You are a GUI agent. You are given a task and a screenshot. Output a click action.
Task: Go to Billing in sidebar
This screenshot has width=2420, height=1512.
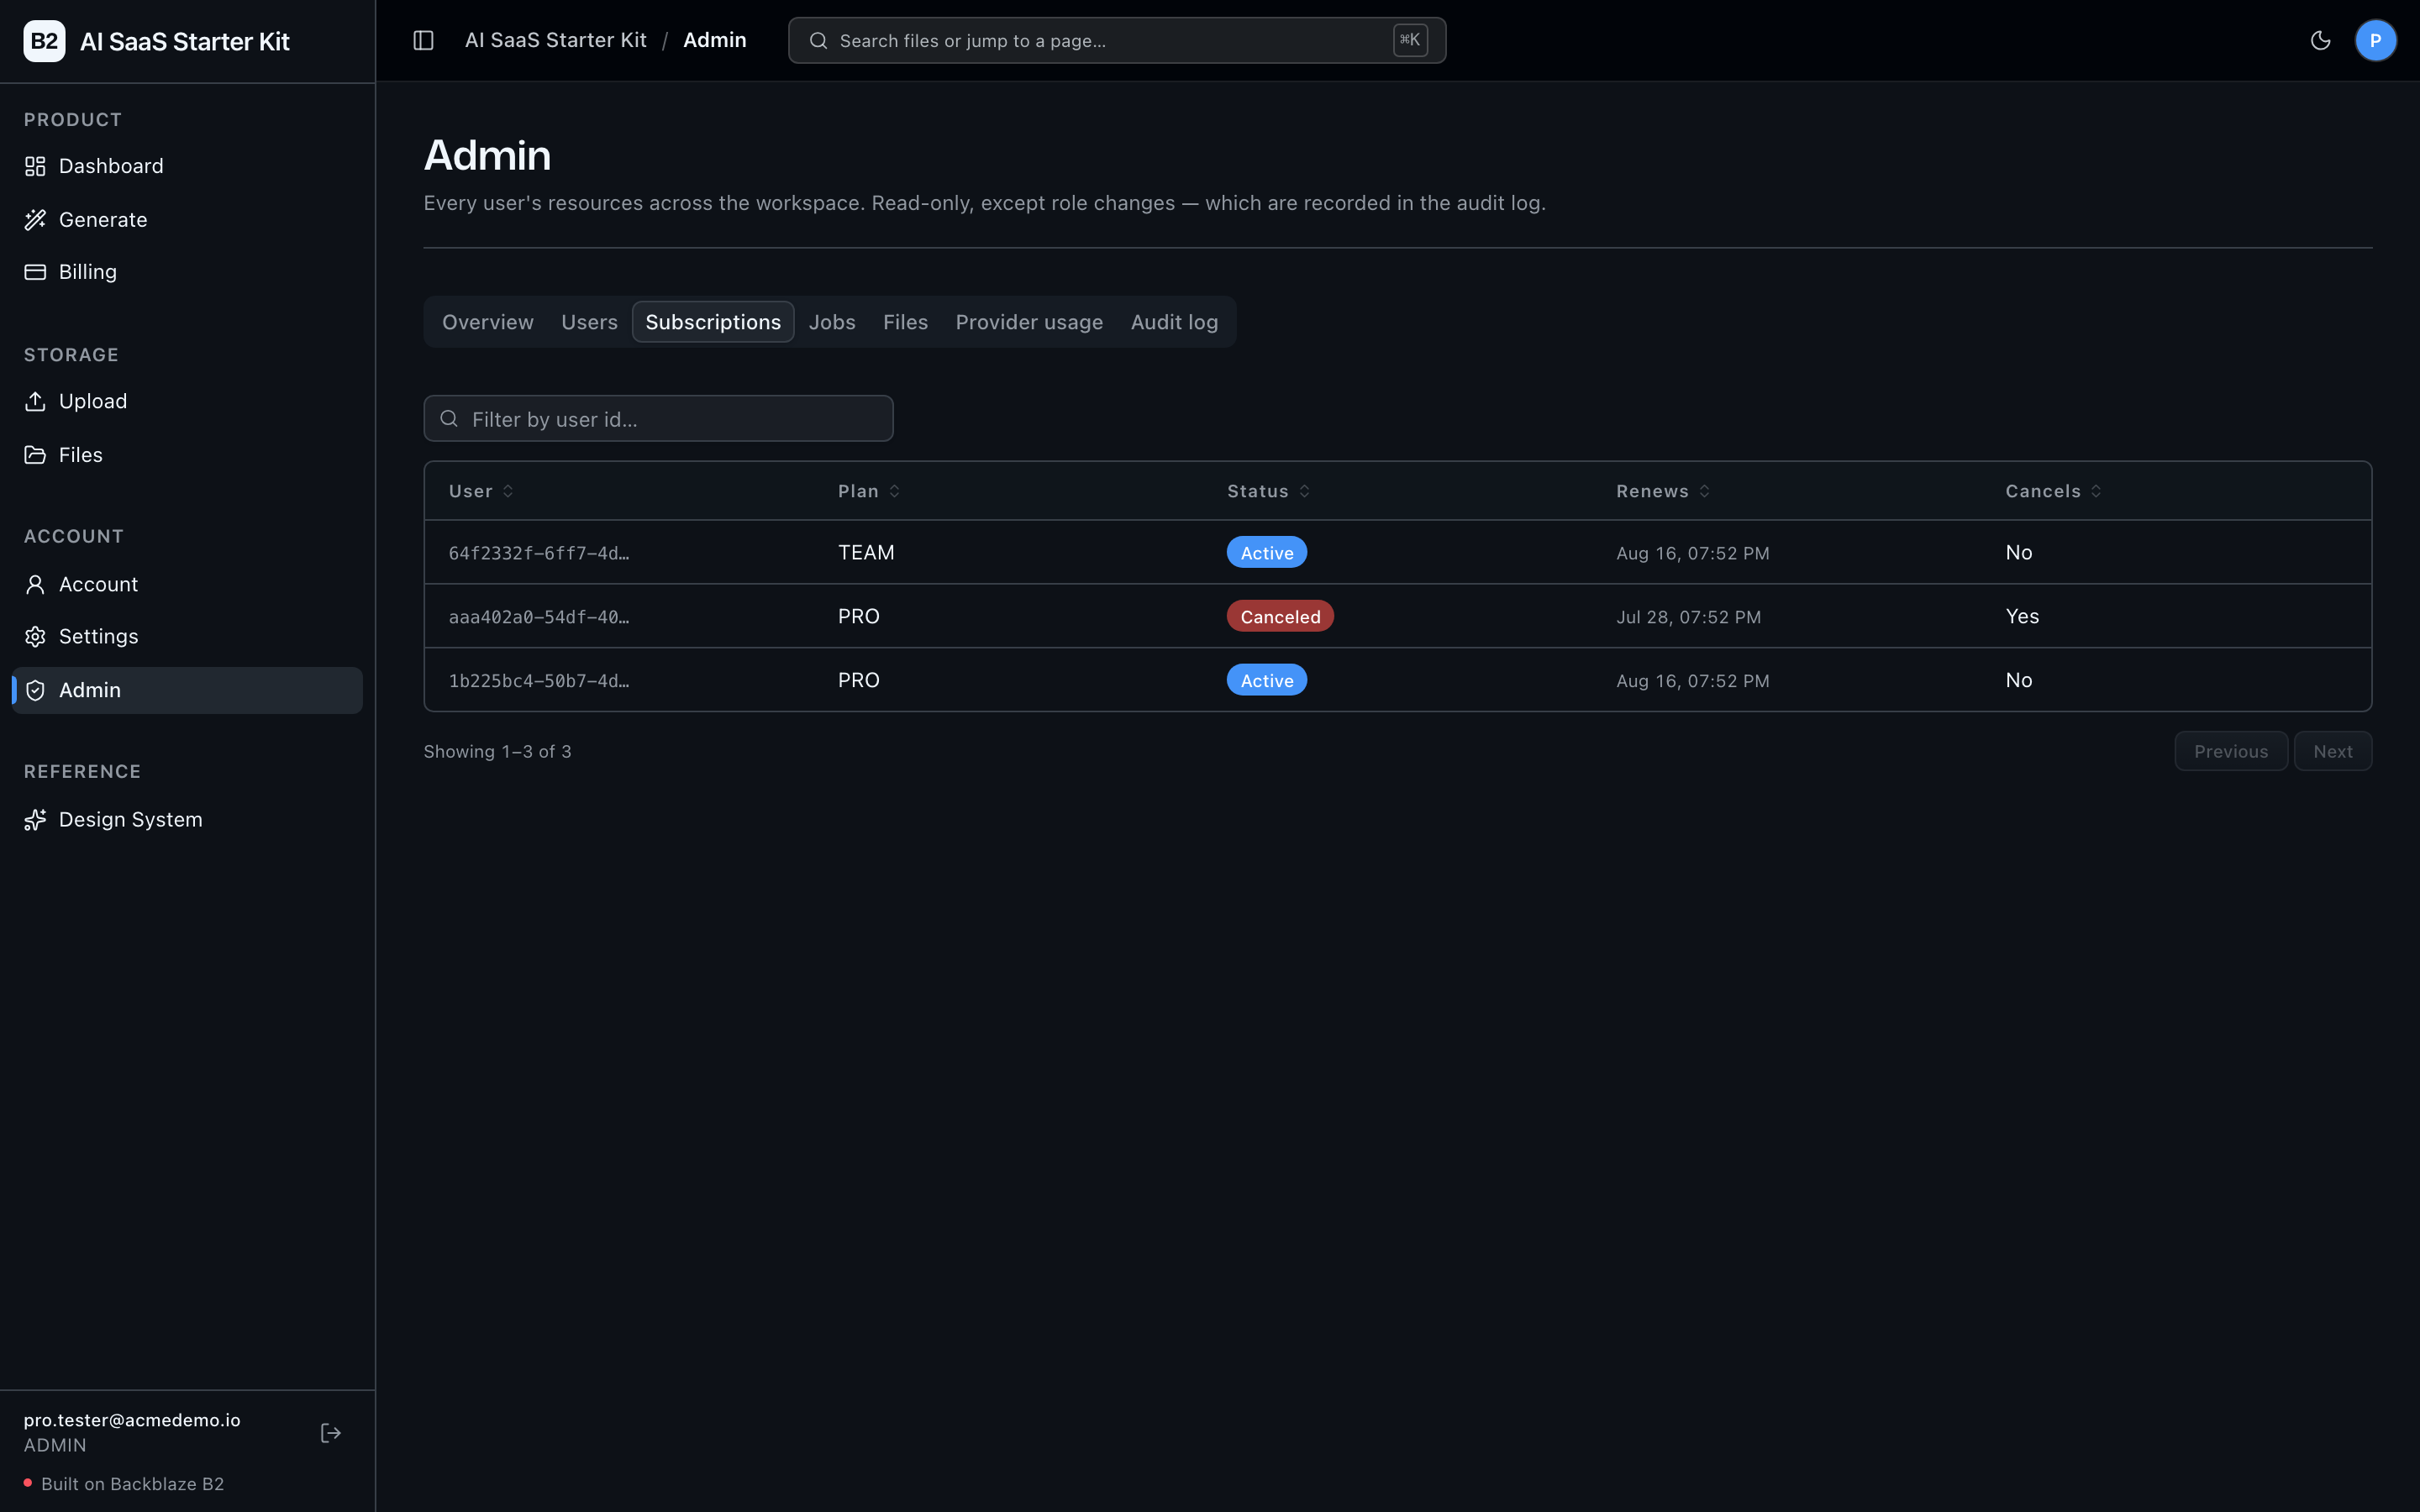tap(187, 272)
